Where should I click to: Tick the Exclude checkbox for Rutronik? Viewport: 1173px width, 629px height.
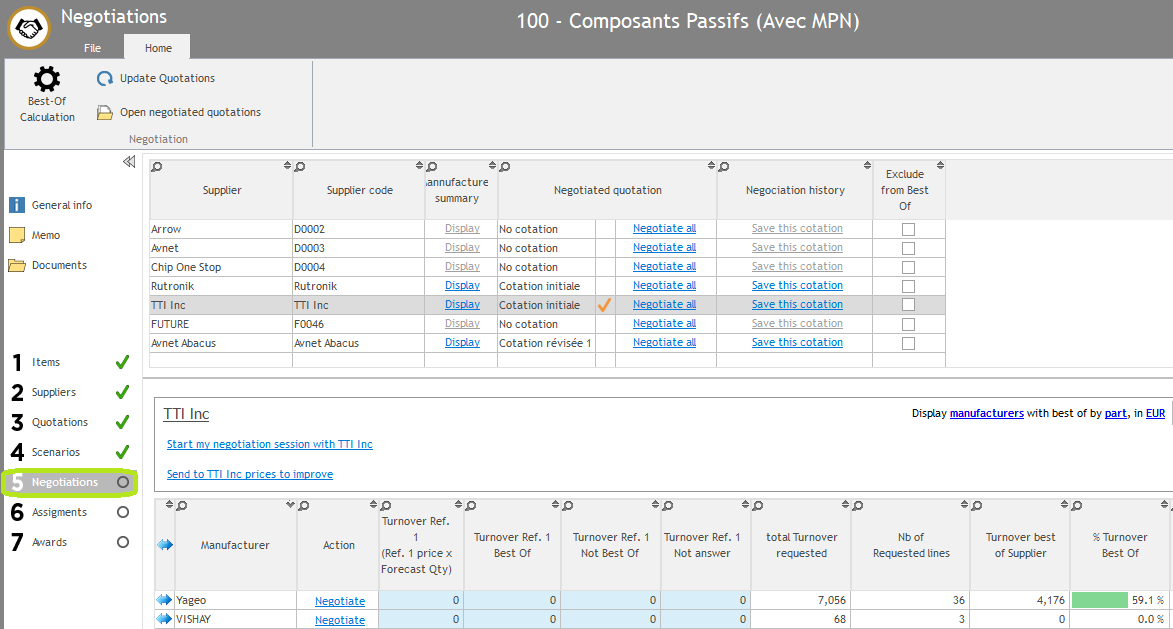(908, 286)
